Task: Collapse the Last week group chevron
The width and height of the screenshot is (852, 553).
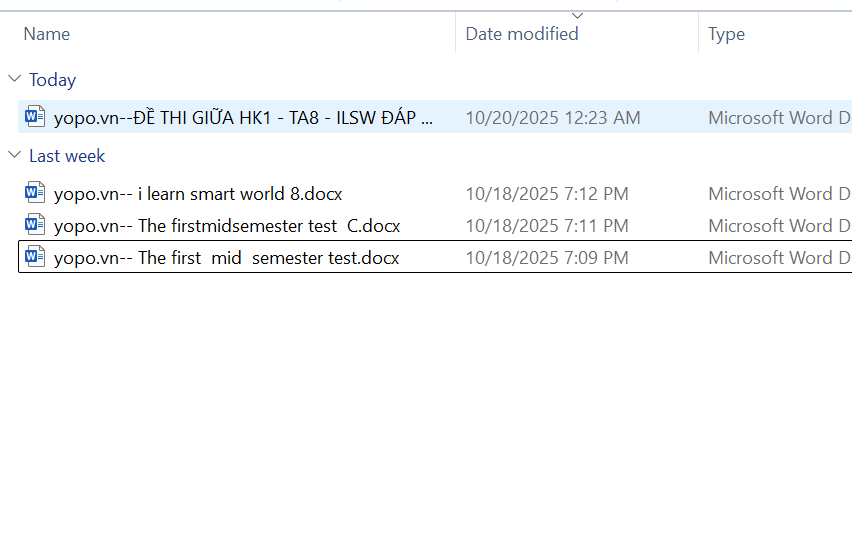Action: click(x=14, y=156)
